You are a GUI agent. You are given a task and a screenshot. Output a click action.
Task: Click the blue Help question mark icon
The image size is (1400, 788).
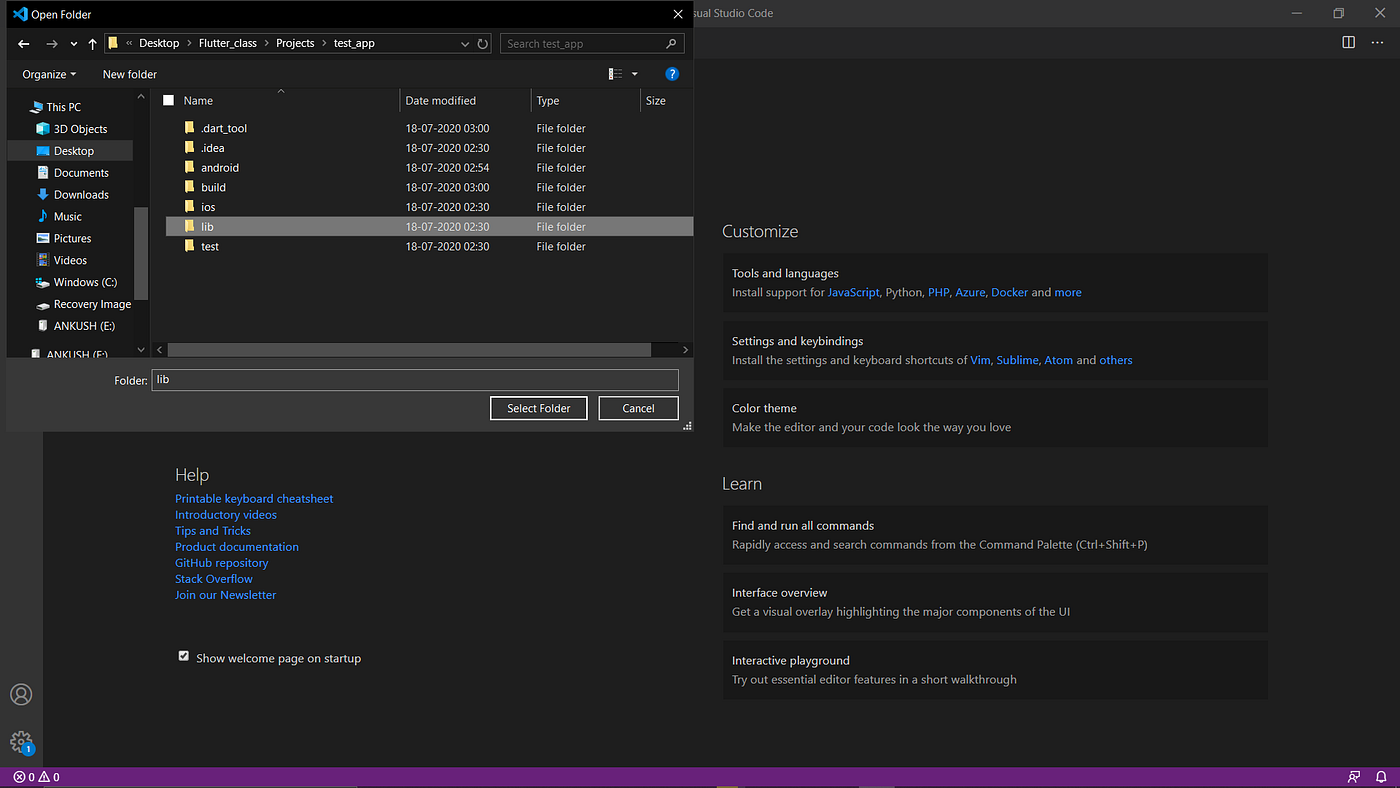(x=672, y=73)
